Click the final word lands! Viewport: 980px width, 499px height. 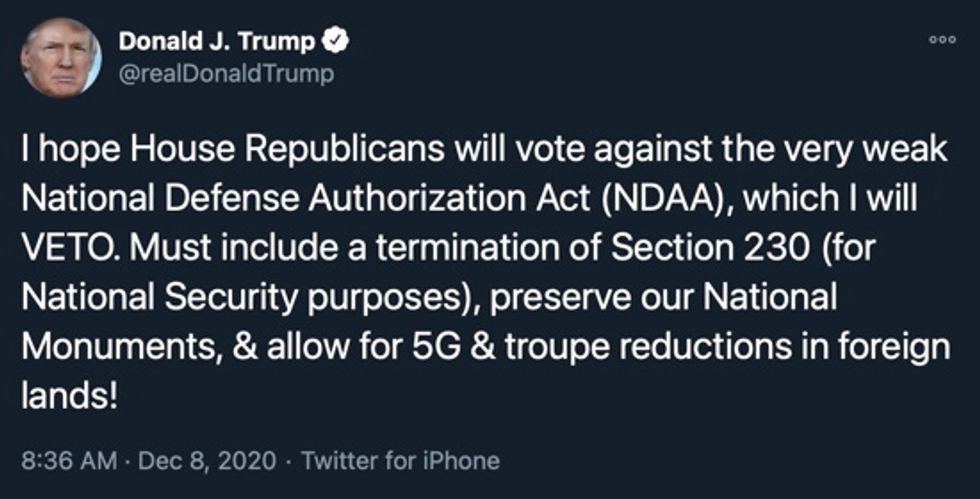[70, 394]
